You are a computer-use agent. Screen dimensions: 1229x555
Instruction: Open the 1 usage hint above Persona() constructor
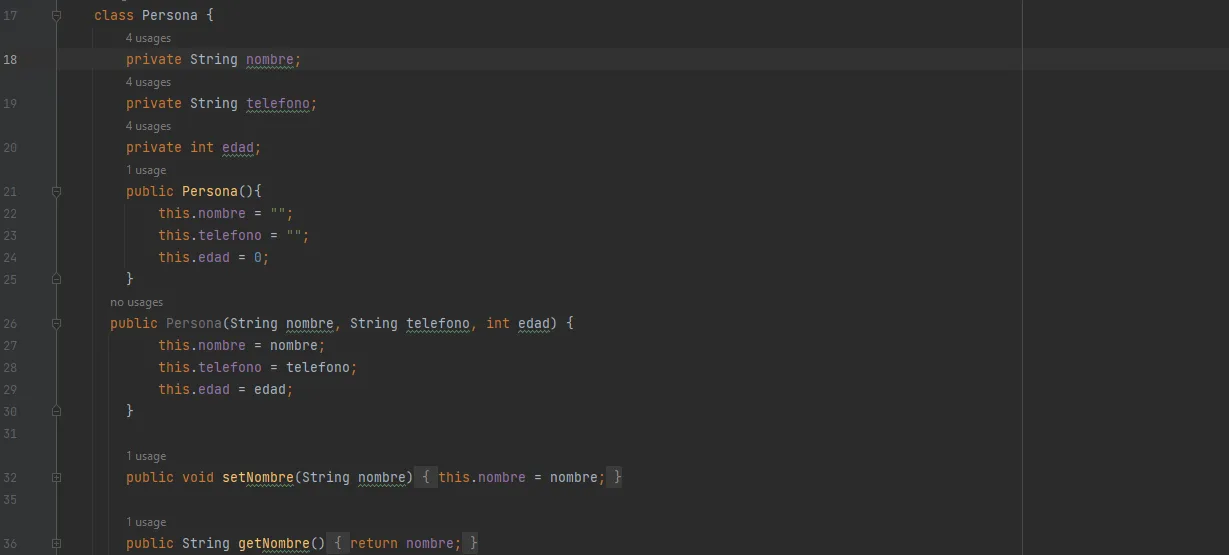point(146,170)
